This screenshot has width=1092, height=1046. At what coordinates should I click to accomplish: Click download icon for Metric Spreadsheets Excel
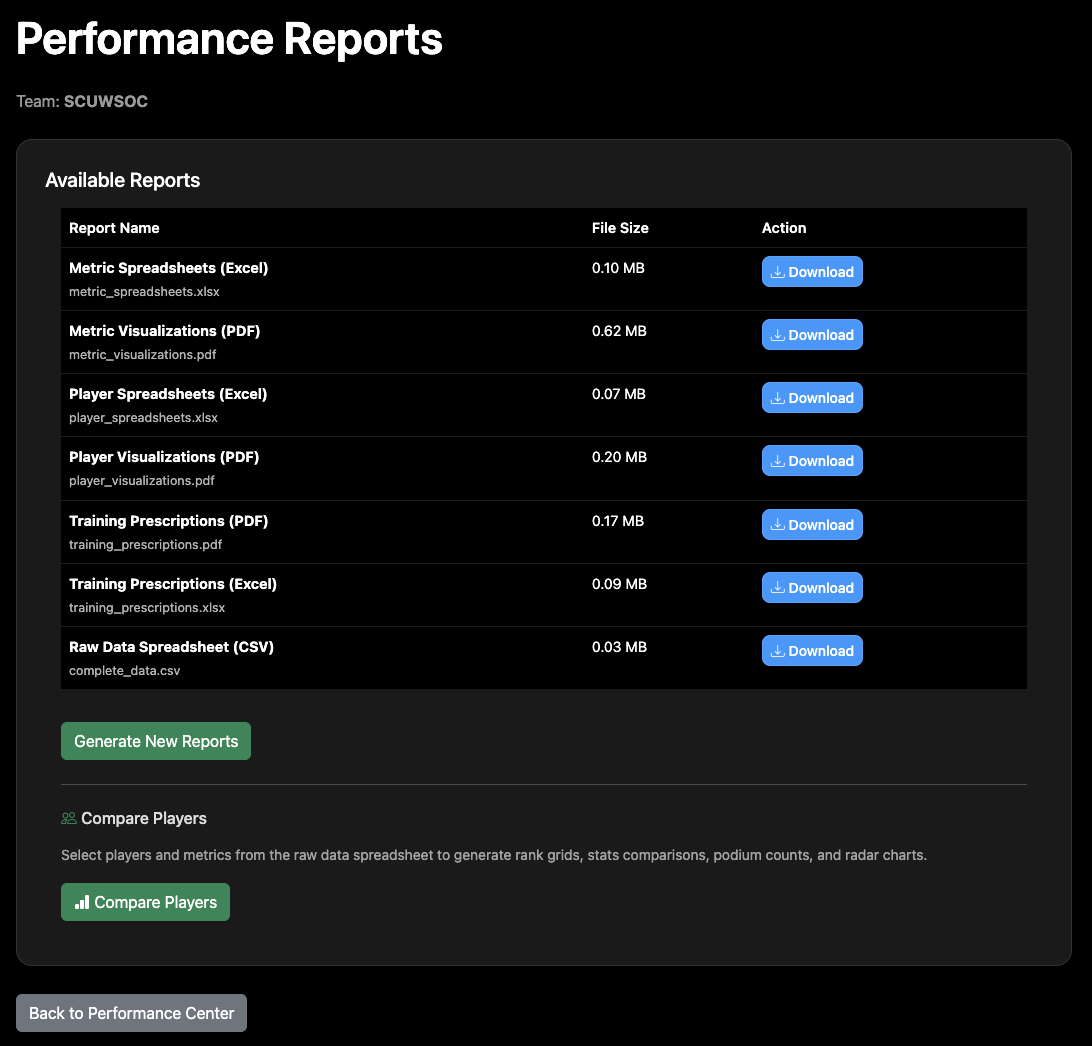[777, 272]
